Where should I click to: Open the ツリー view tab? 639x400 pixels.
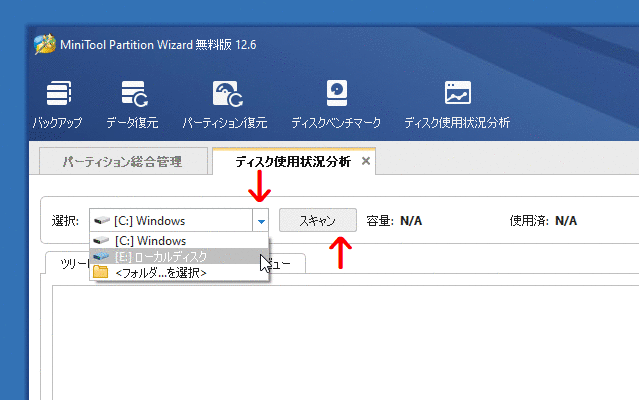tap(68, 263)
